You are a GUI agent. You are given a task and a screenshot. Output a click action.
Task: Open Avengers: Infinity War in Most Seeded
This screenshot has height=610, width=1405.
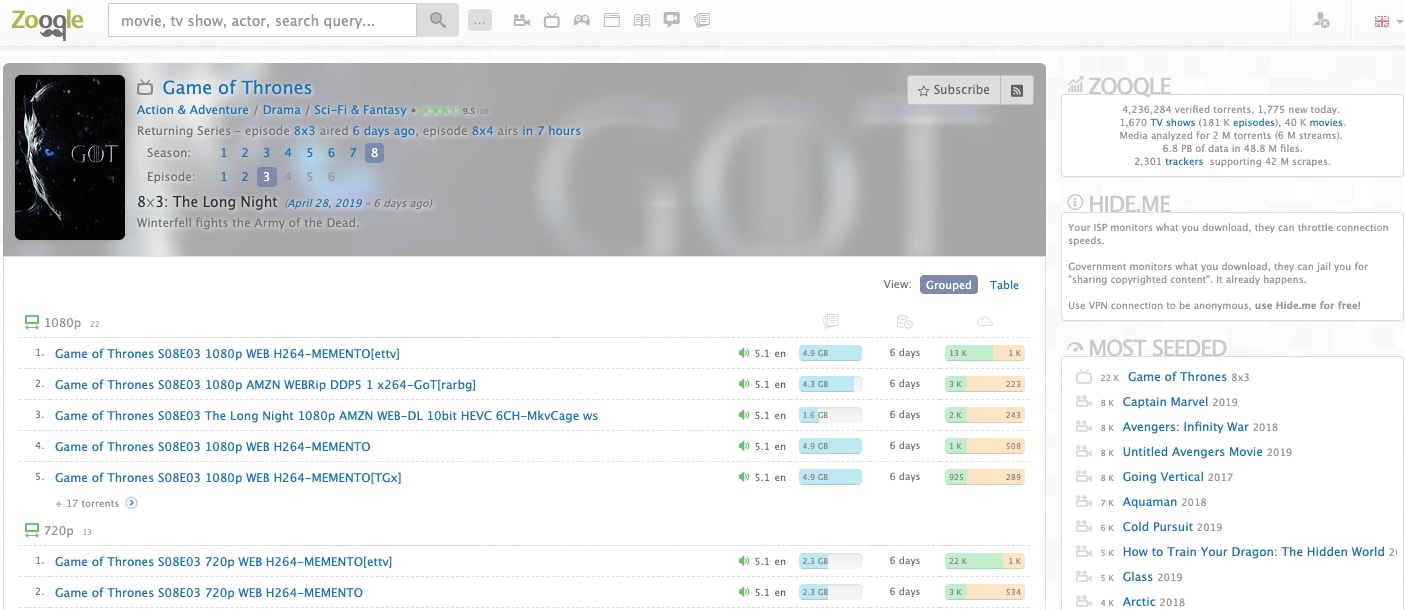(1185, 427)
